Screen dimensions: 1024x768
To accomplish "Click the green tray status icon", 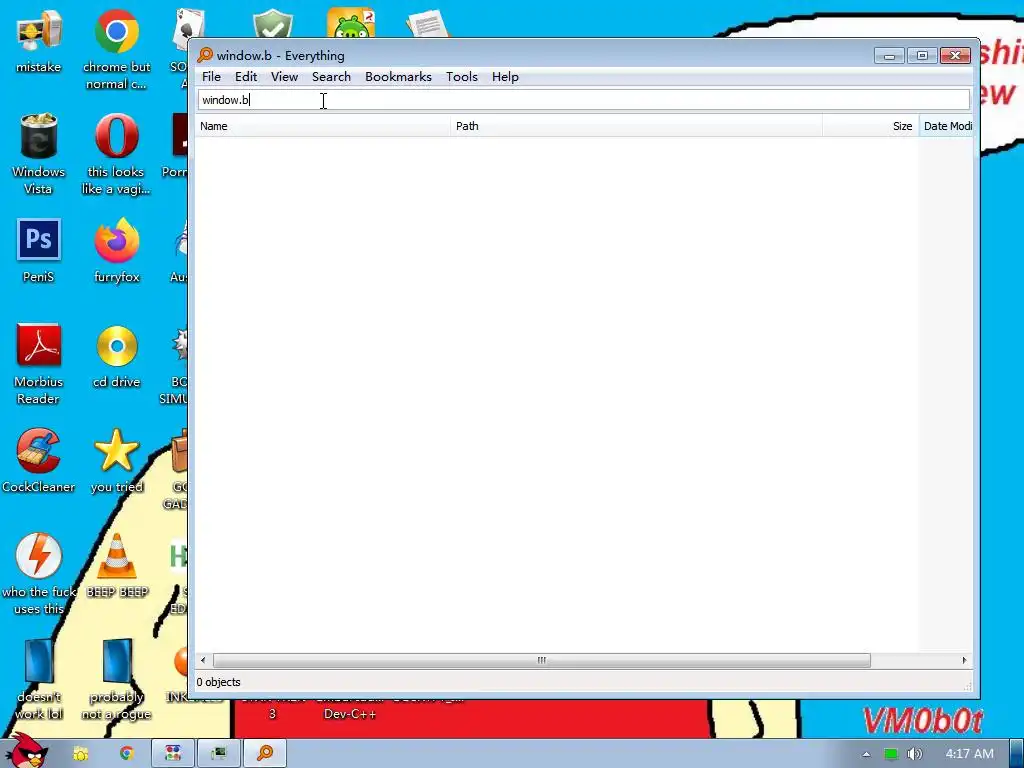I will [x=891, y=754].
